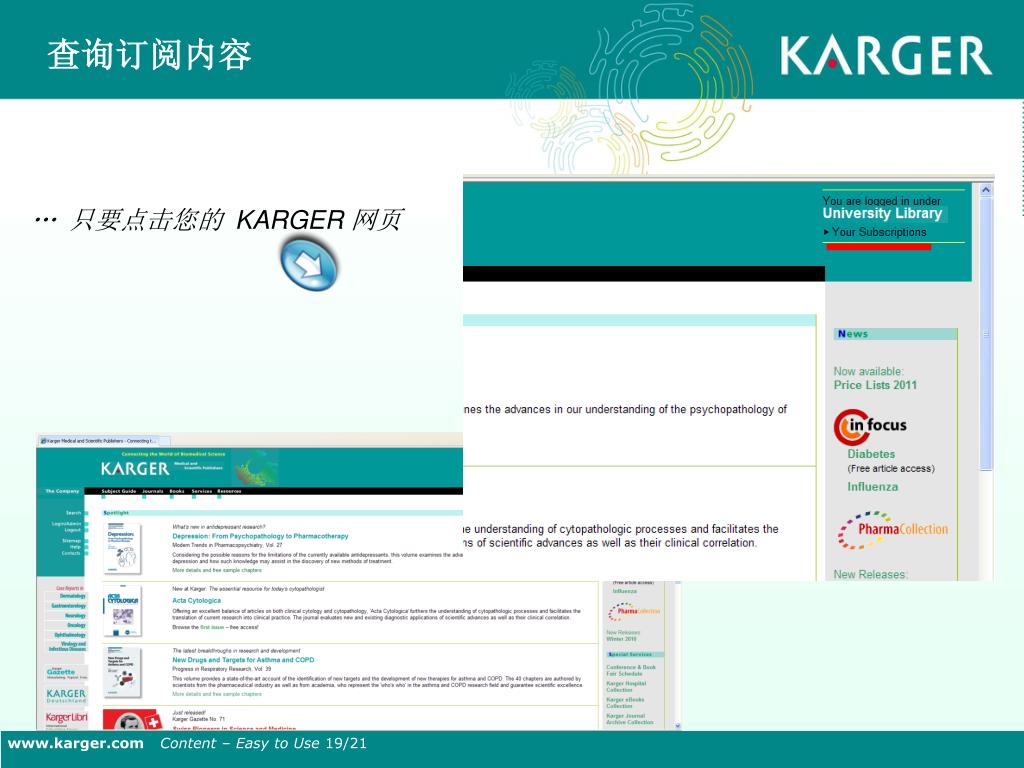The height and width of the screenshot is (768, 1024).
Task: Click small PharmaCollection logo in small webpage
Action: coord(634,611)
